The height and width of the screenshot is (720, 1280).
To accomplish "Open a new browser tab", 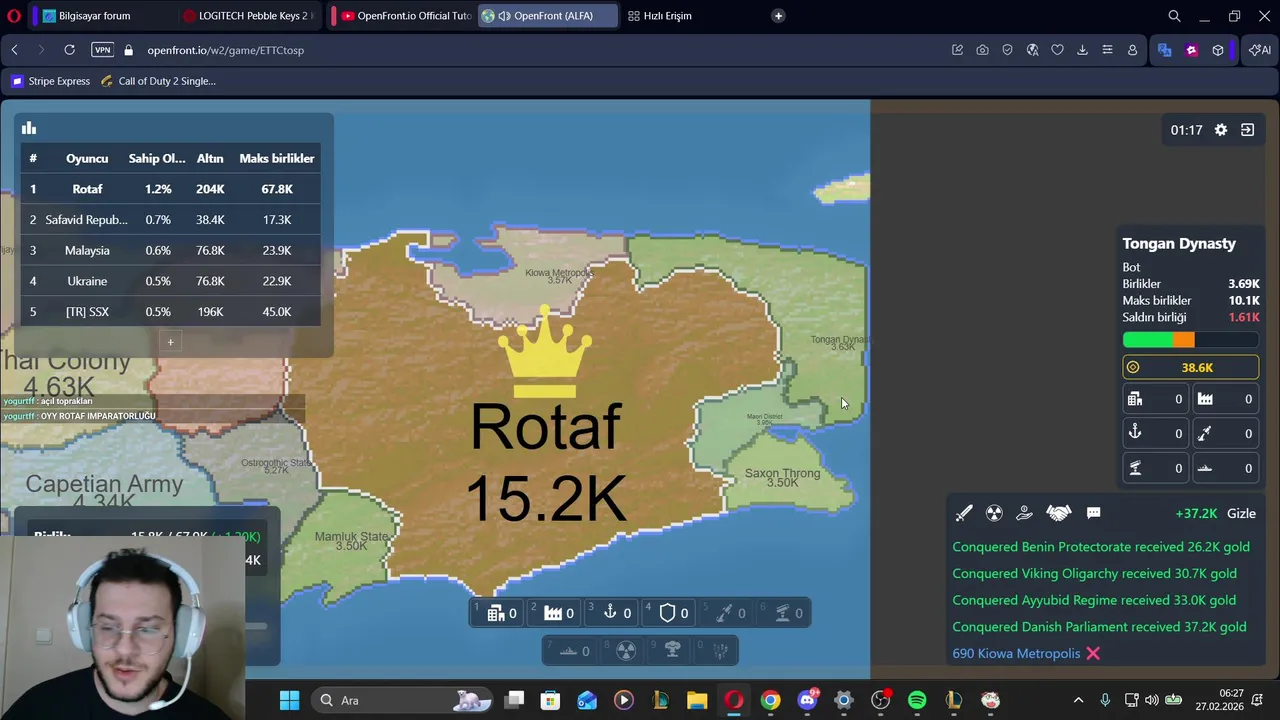I will [778, 16].
